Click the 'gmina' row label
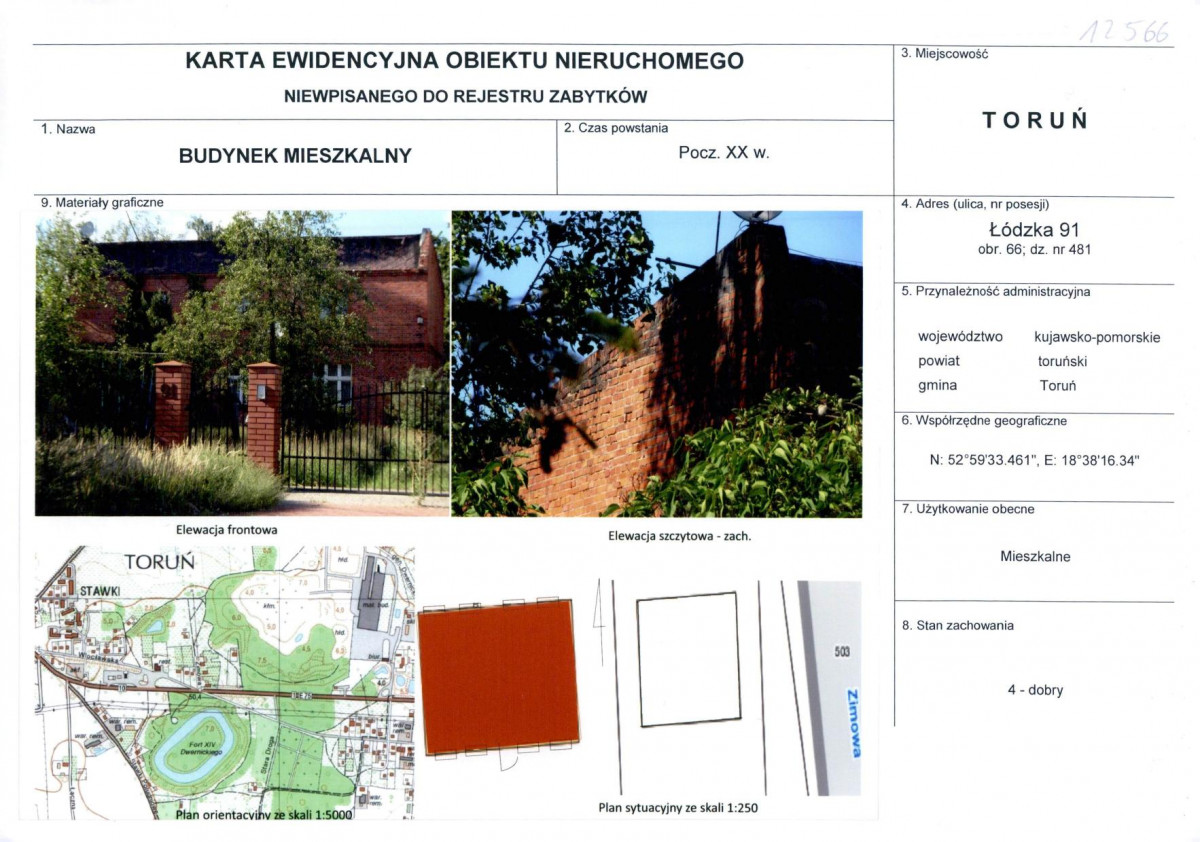 [x=937, y=385]
